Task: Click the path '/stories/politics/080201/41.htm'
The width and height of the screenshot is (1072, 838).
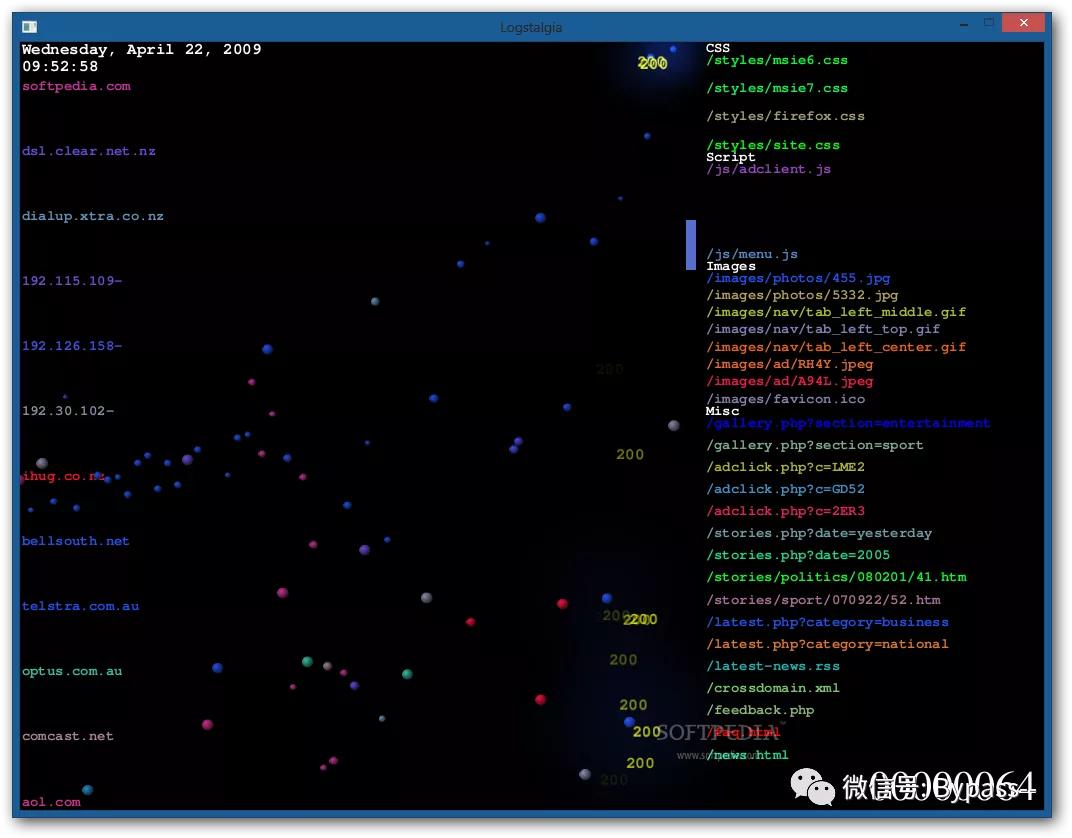Action: coord(836,578)
